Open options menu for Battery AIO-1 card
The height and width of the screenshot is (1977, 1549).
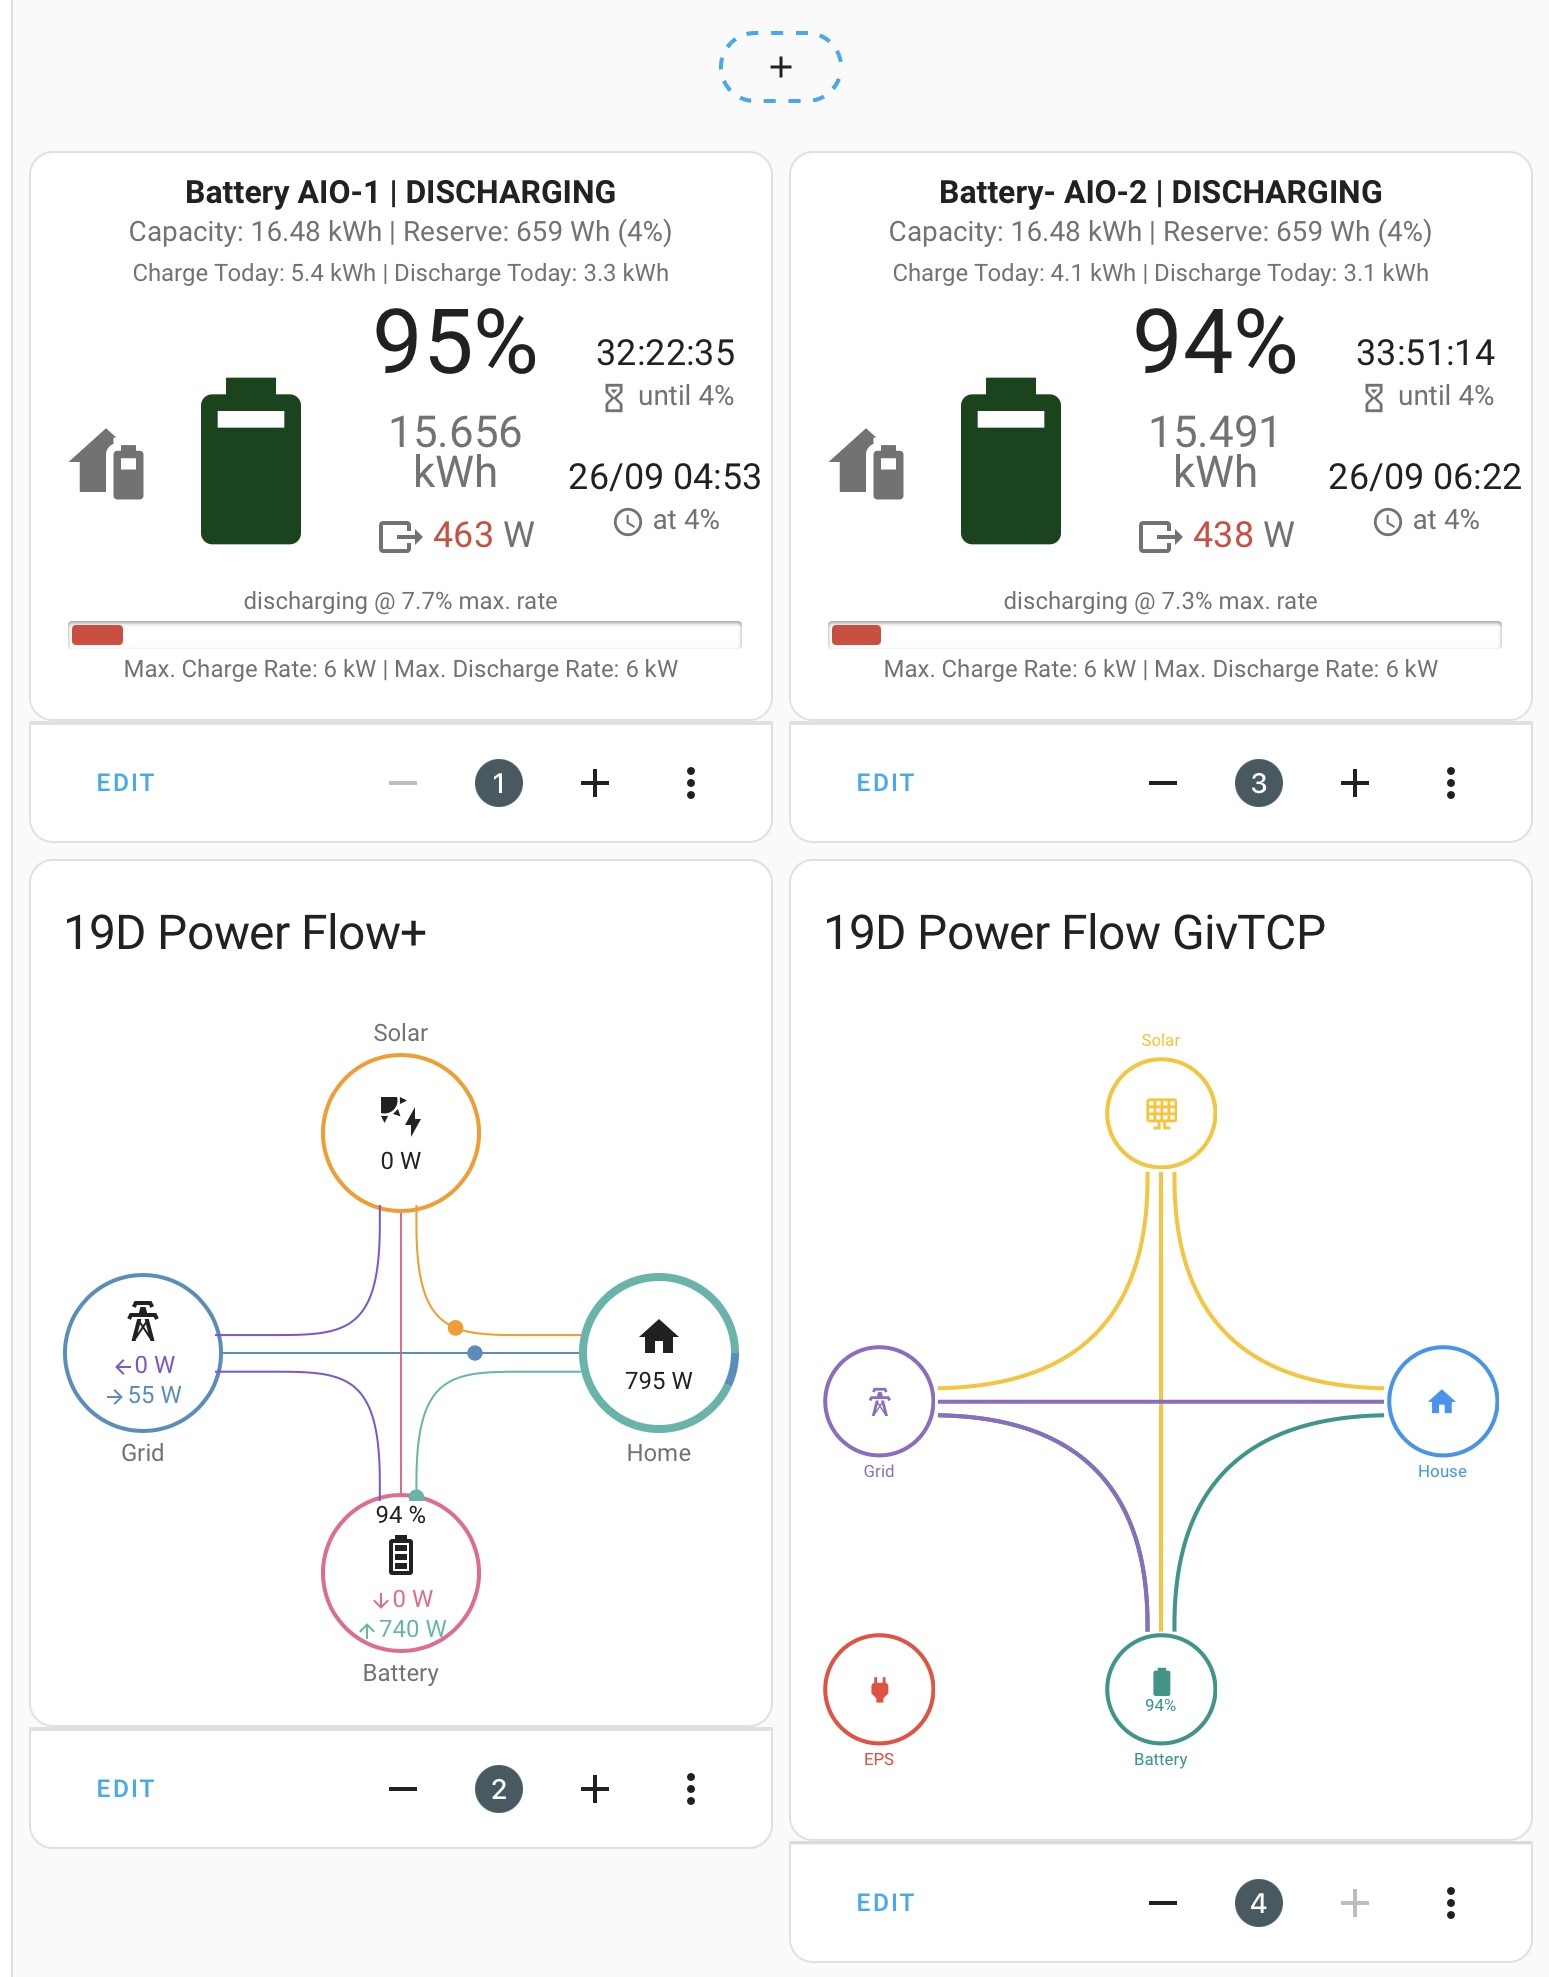pyautogui.click(x=690, y=783)
